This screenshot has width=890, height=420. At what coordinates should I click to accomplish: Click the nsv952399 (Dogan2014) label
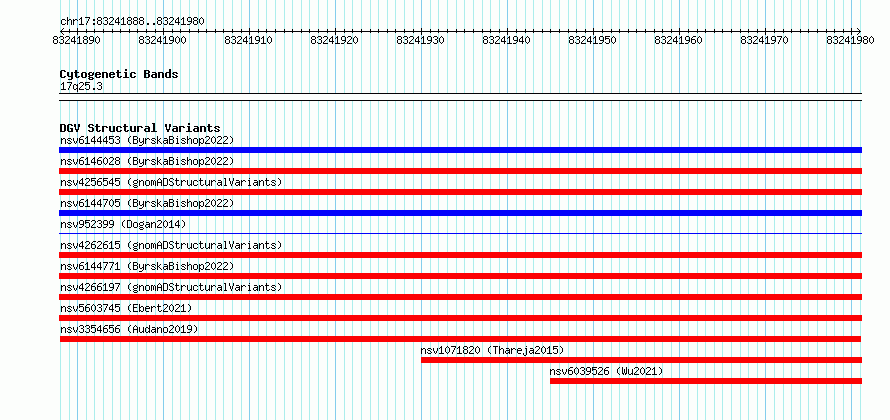tap(123, 224)
